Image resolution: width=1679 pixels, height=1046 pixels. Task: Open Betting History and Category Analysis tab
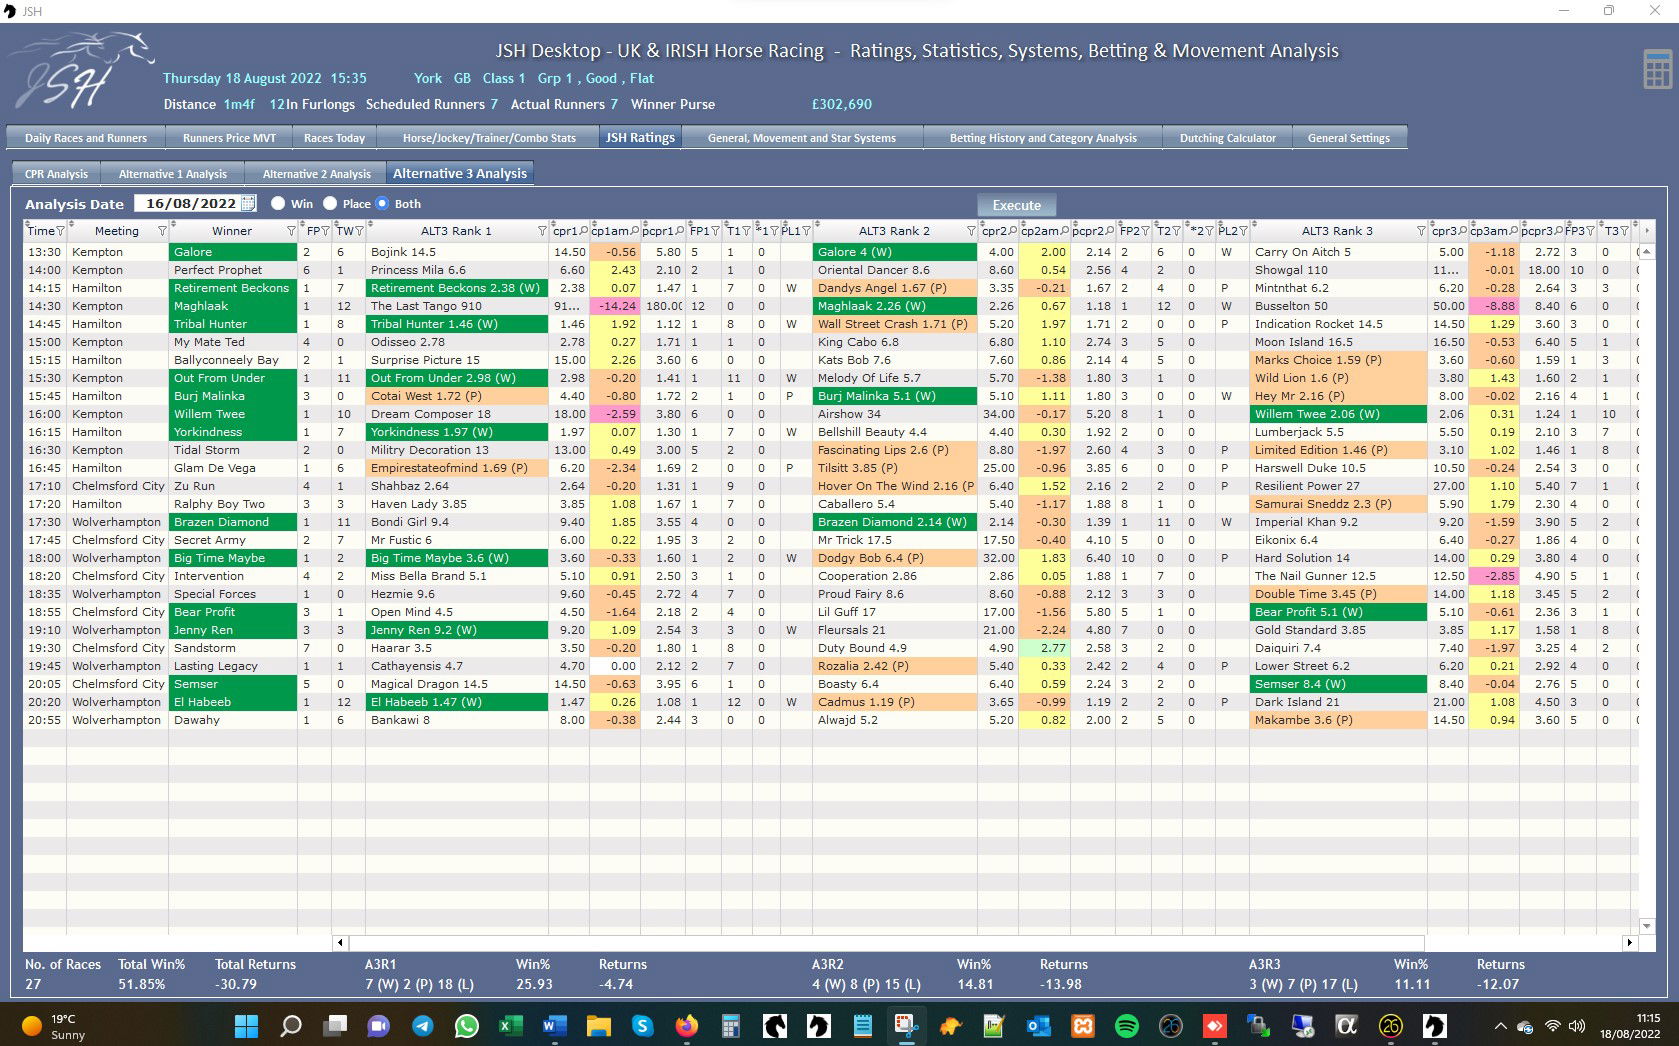1043,138
